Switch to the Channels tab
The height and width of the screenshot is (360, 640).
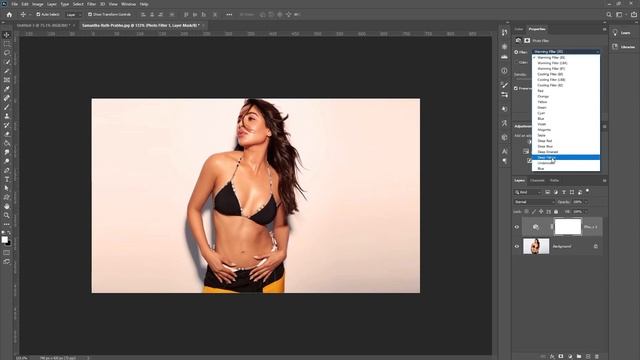coord(537,180)
